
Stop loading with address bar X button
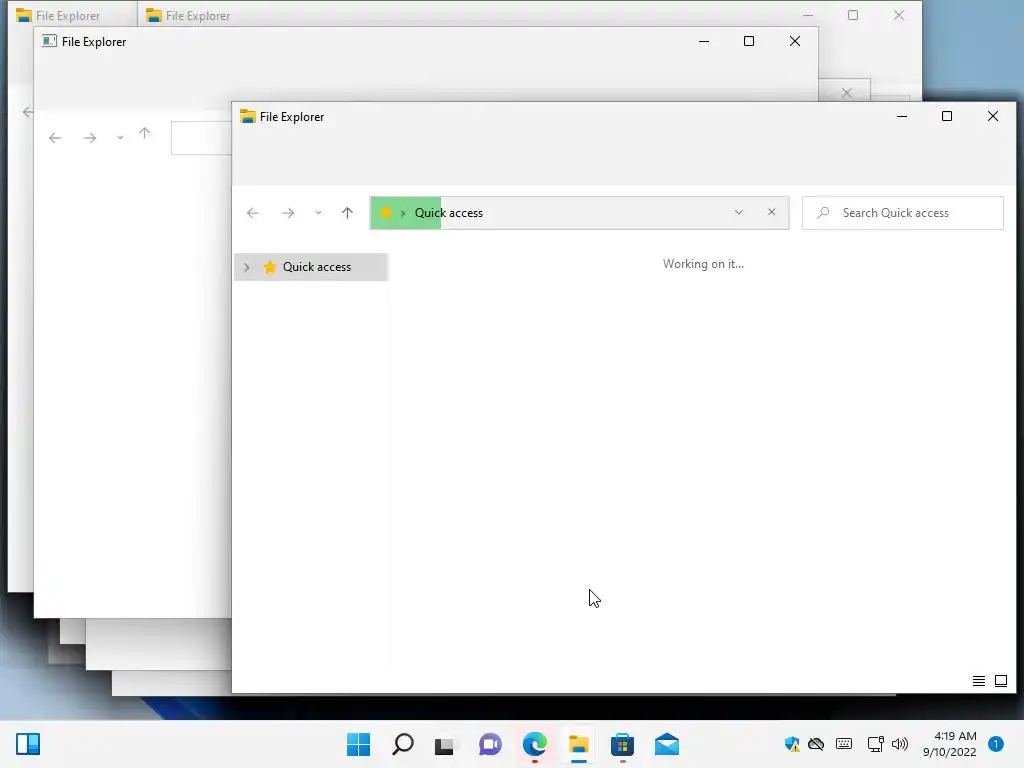pos(771,212)
